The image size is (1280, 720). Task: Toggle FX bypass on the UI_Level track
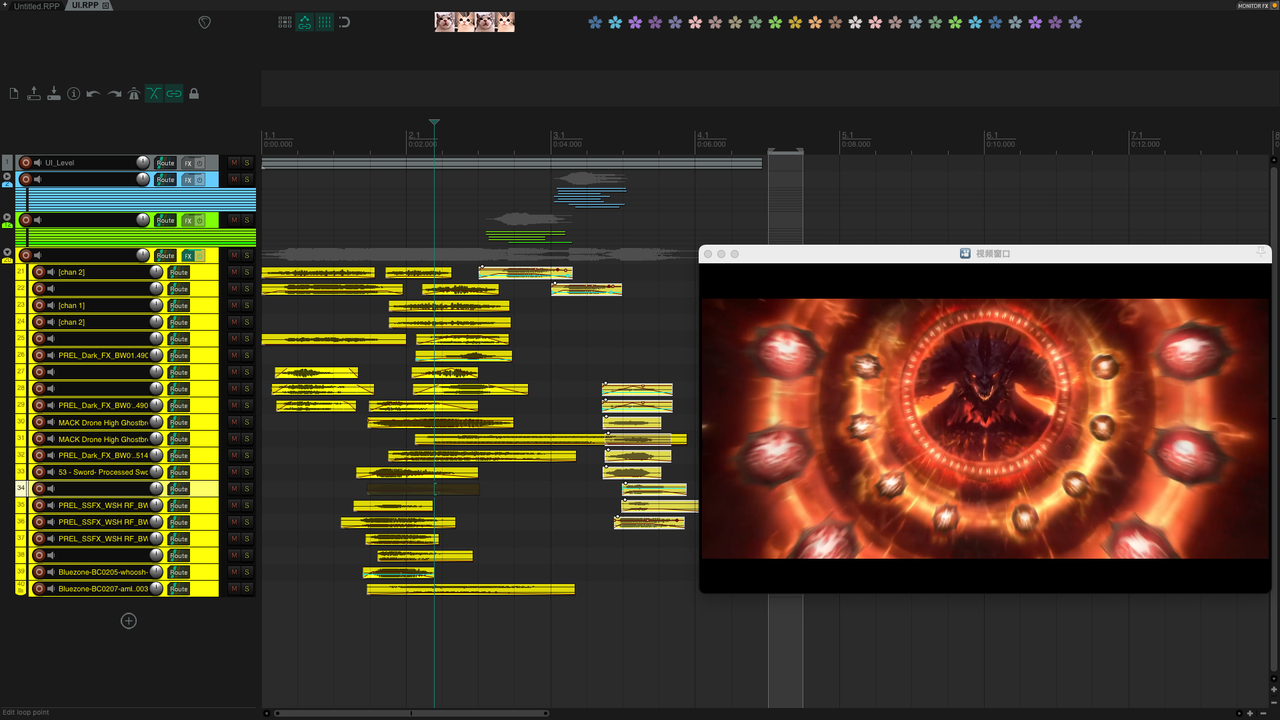(x=199, y=163)
